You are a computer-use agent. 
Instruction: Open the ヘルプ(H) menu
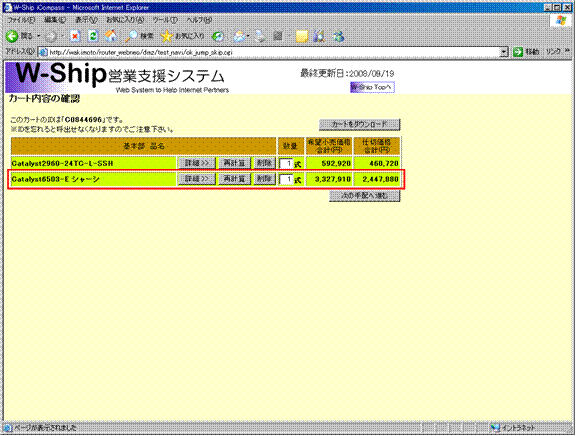click(199, 20)
